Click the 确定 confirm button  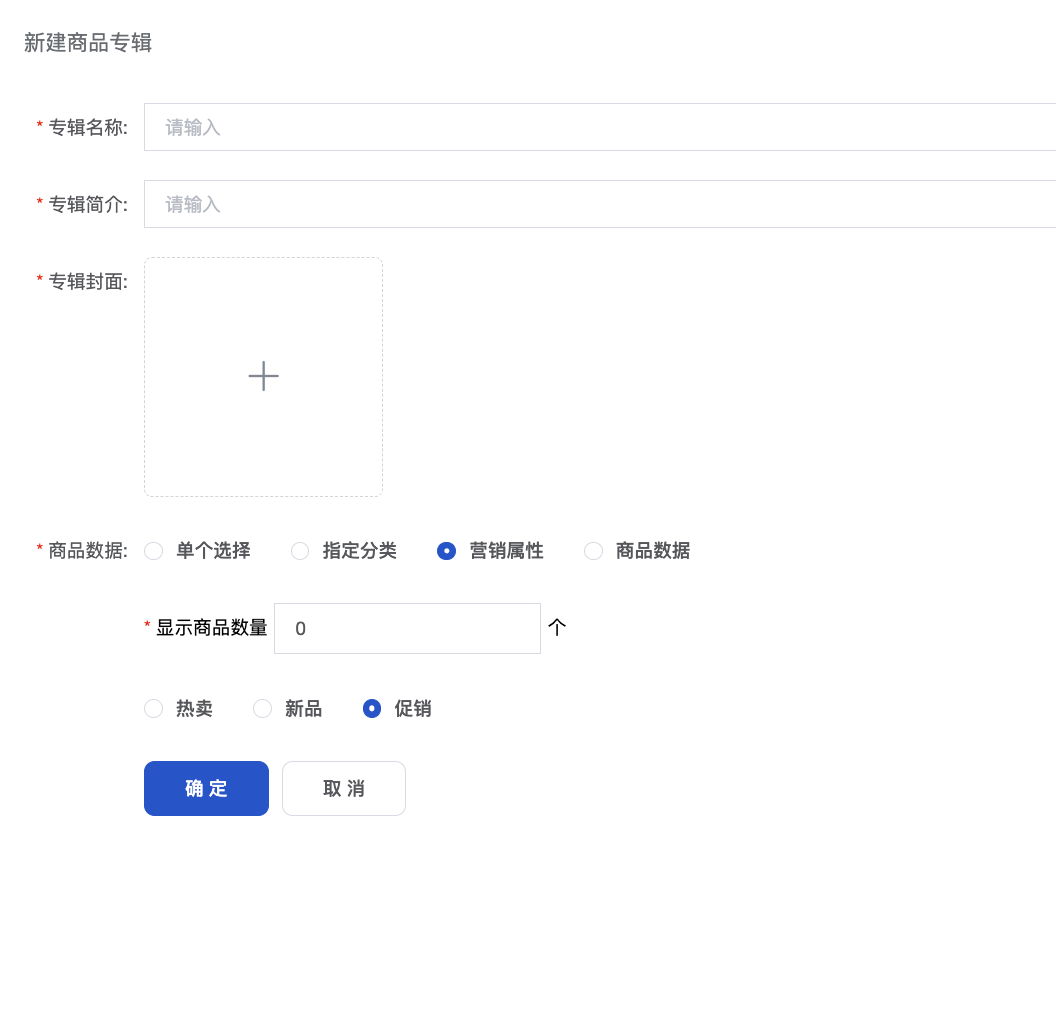206,788
